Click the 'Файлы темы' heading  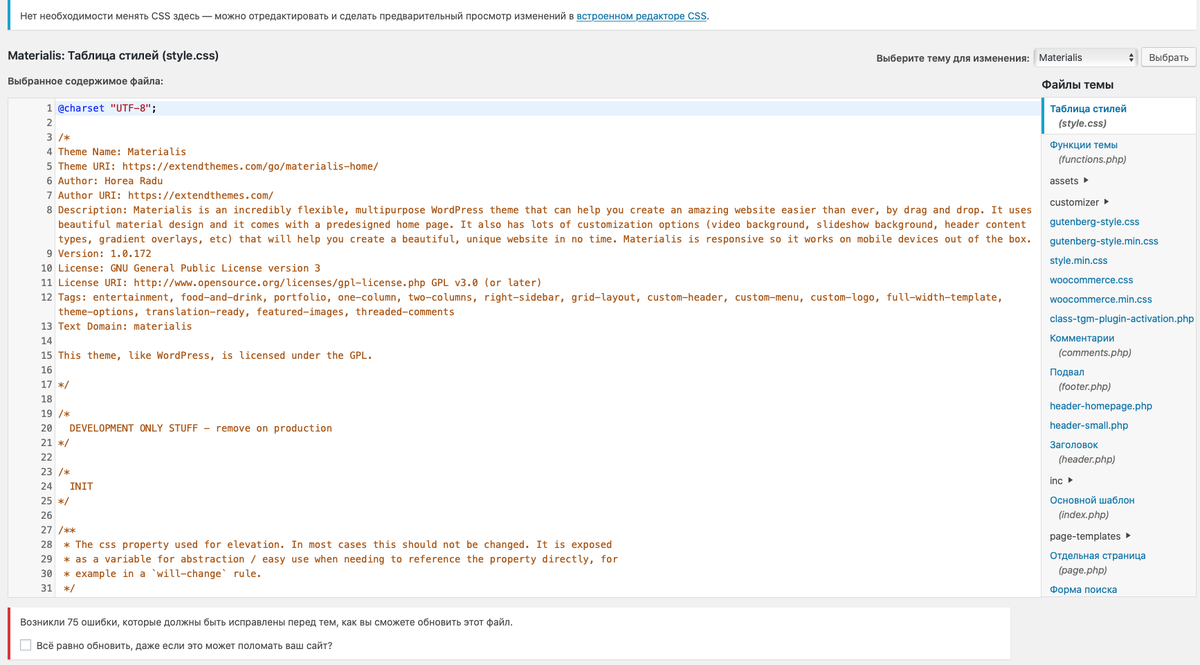(1077, 85)
